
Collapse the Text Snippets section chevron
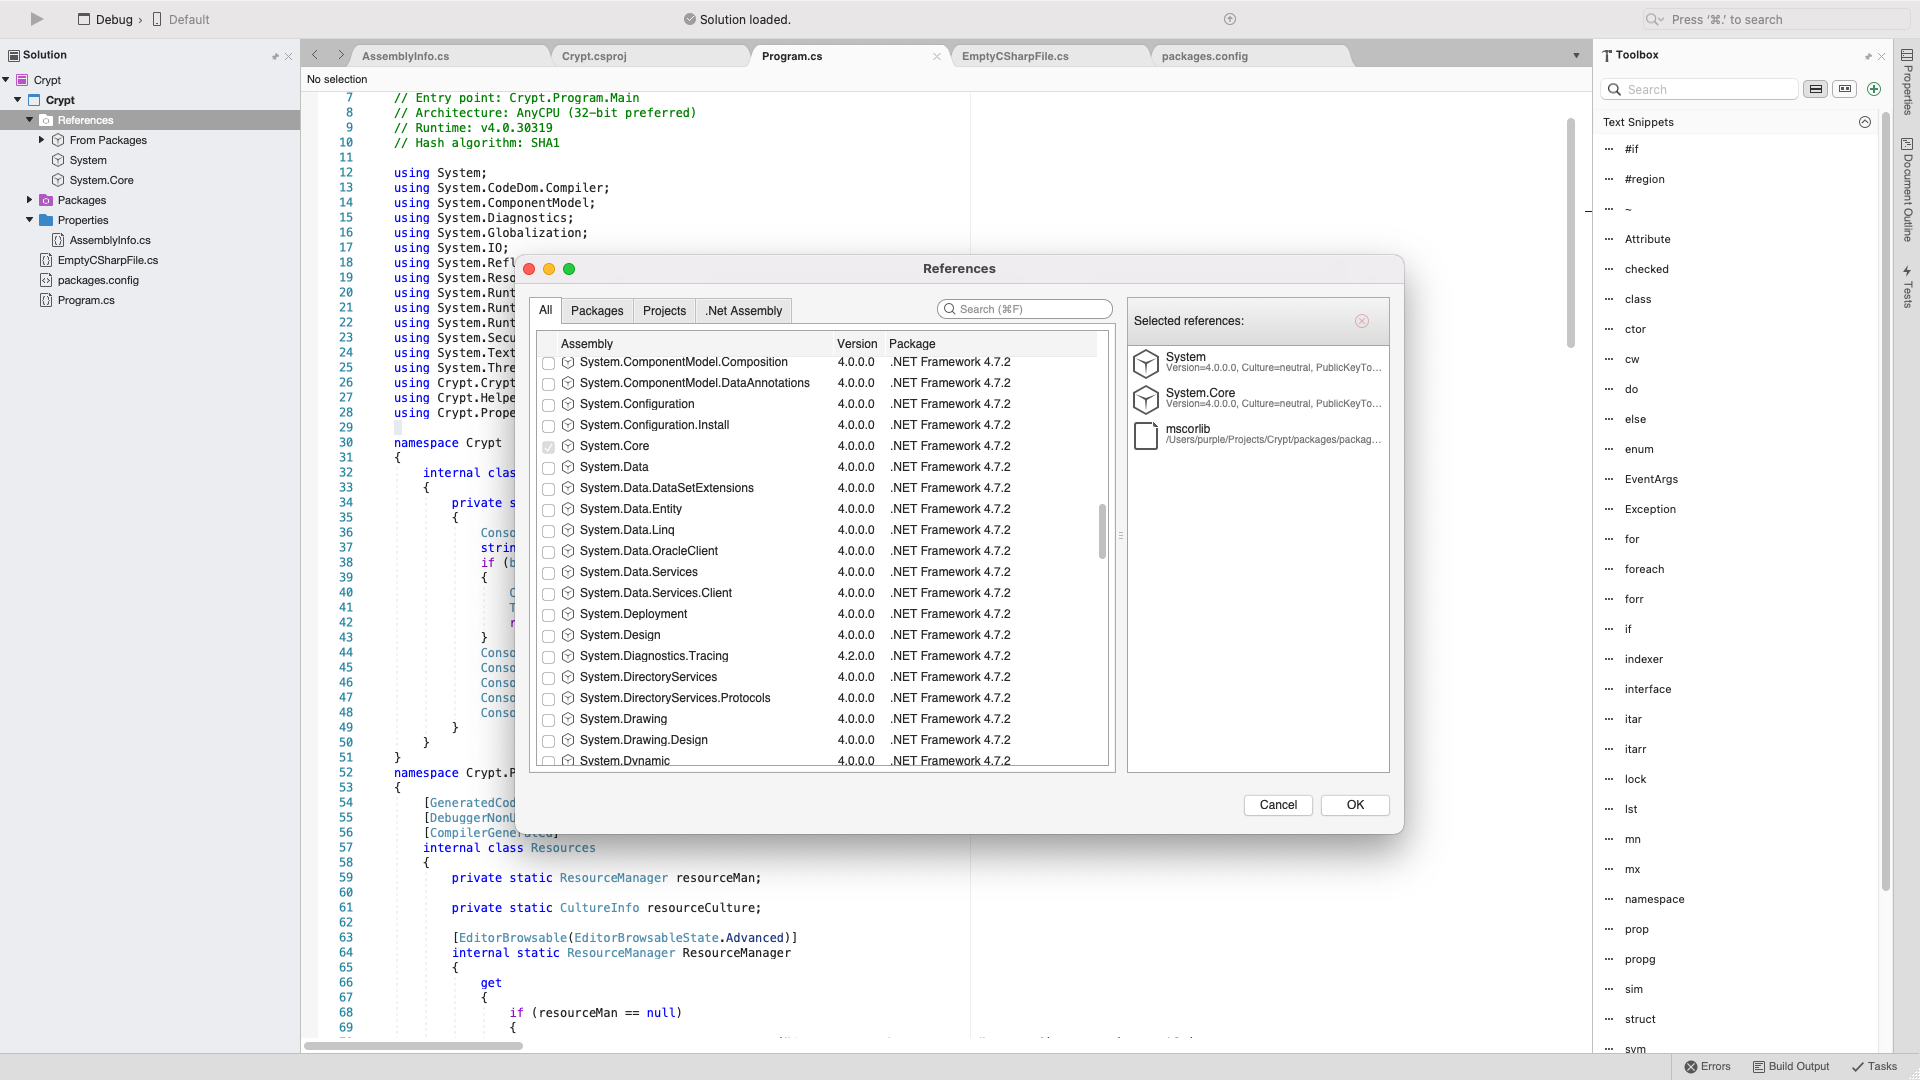(x=1864, y=122)
